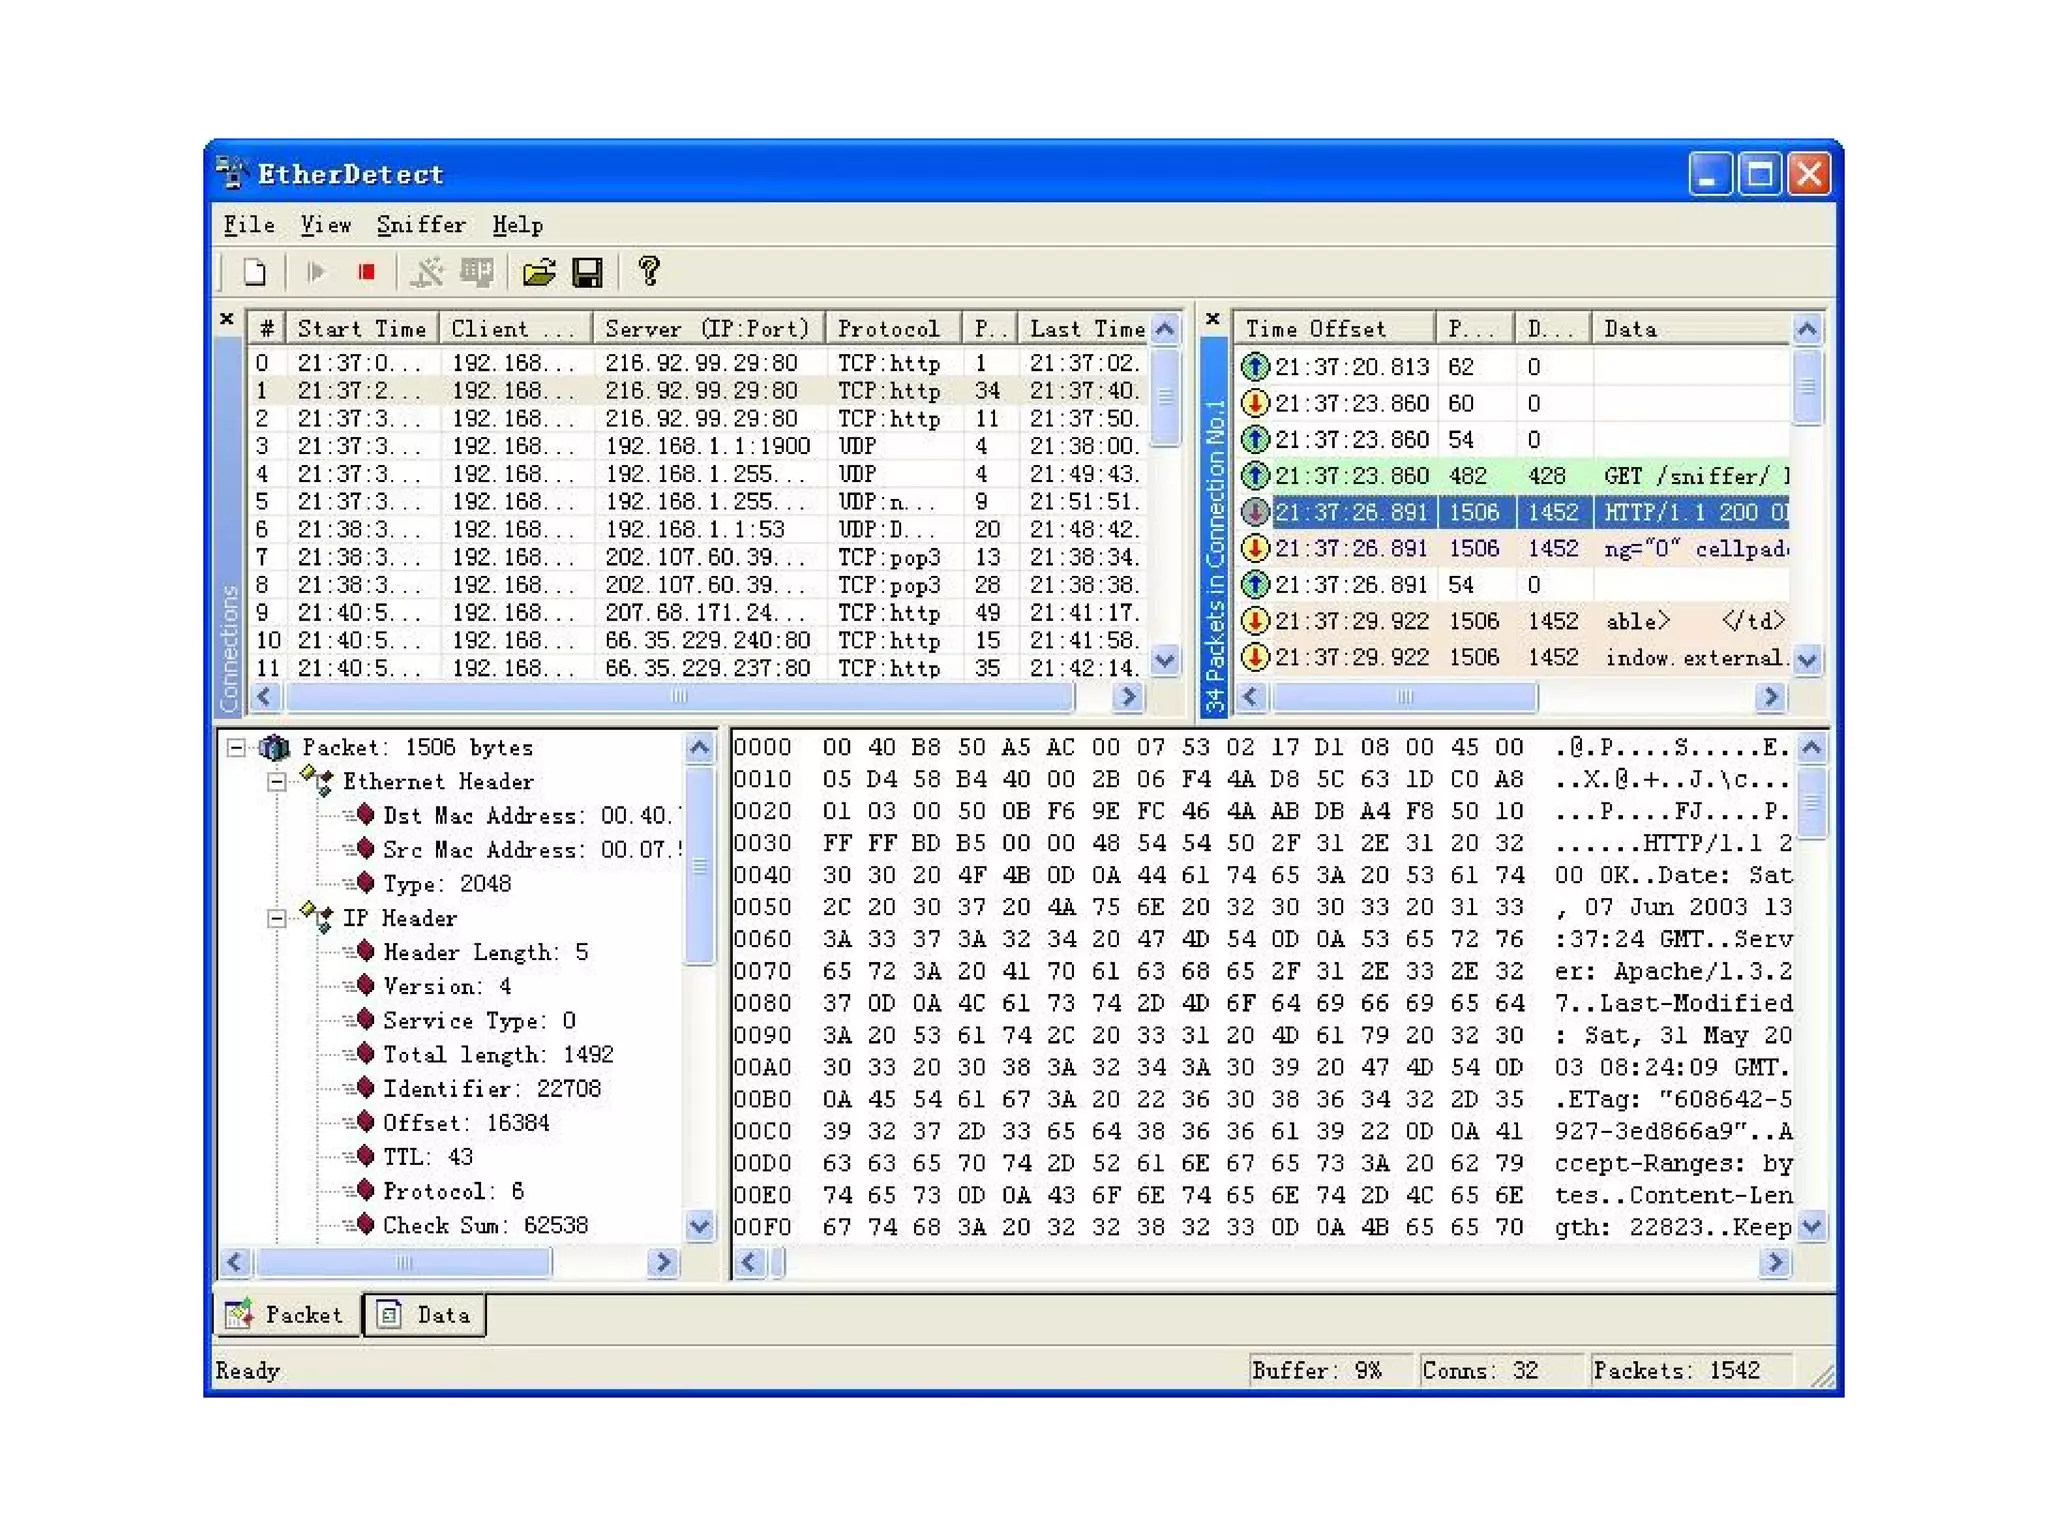Click the floppy disk Save icon

tap(587, 272)
